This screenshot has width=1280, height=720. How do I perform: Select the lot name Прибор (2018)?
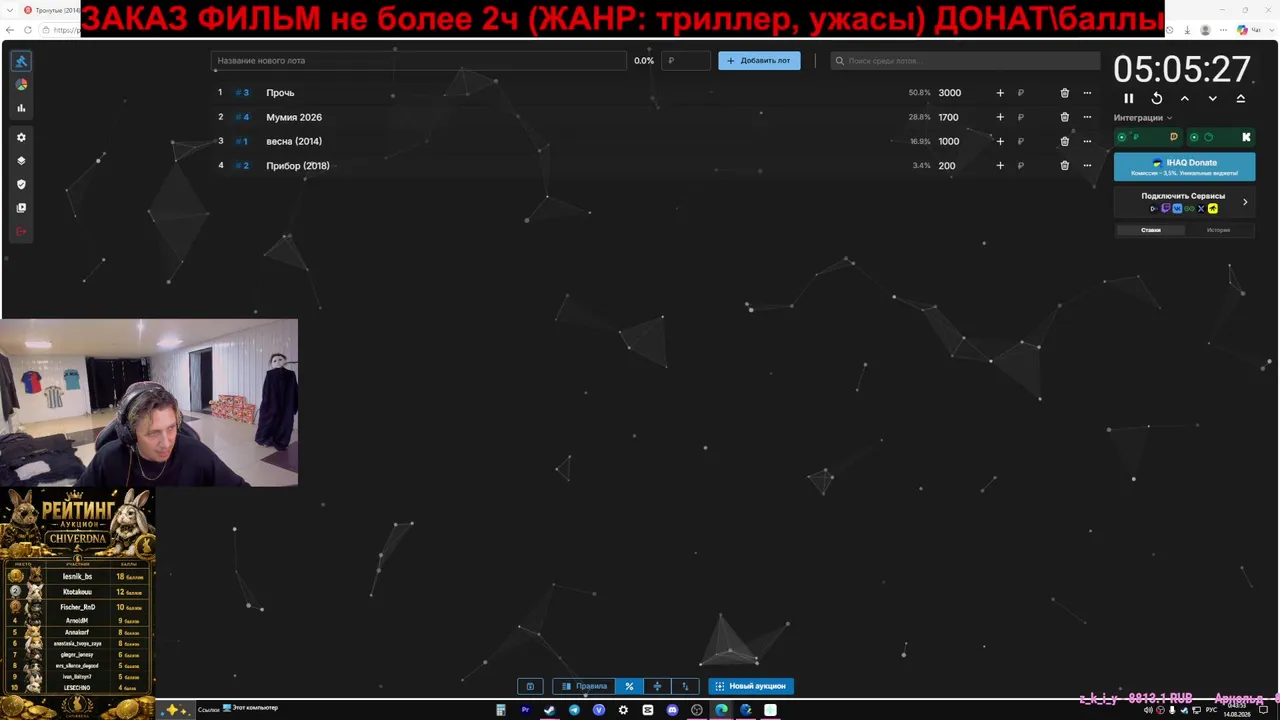(x=298, y=166)
